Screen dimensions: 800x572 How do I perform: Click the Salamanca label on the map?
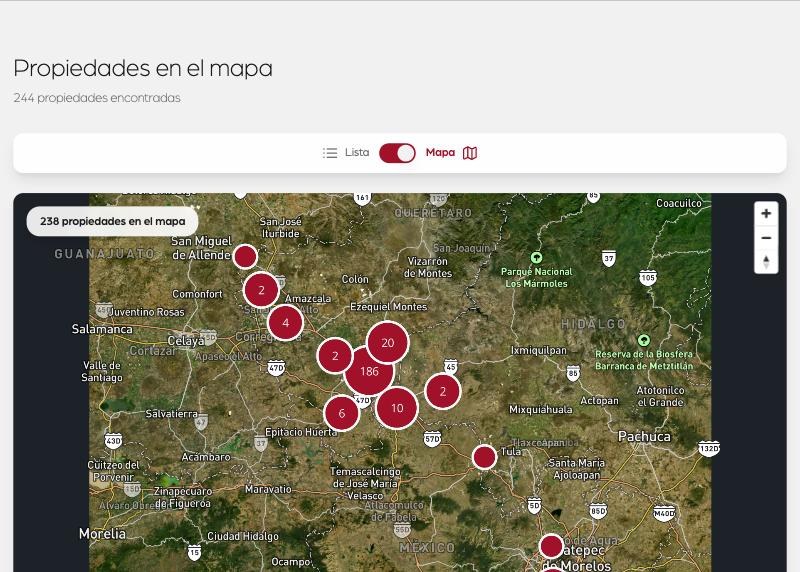click(102, 329)
